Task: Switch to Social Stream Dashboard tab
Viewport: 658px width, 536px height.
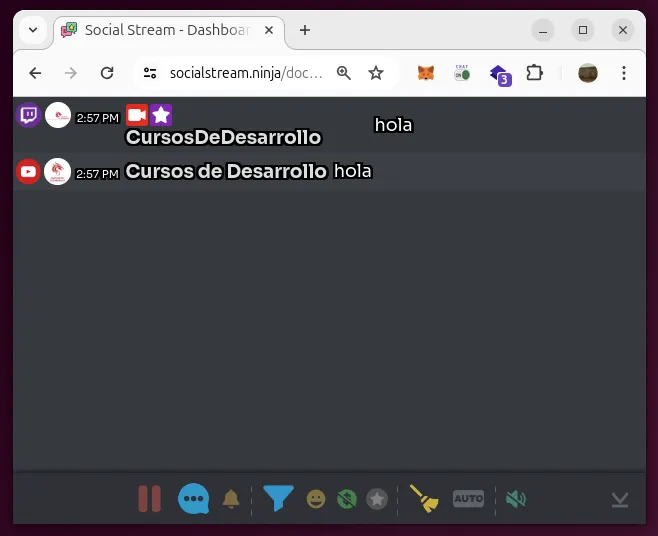Action: [x=165, y=30]
